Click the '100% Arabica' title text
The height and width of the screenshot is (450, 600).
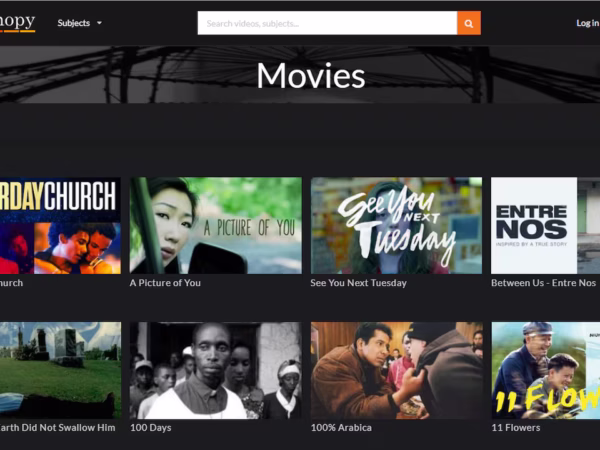coord(341,427)
